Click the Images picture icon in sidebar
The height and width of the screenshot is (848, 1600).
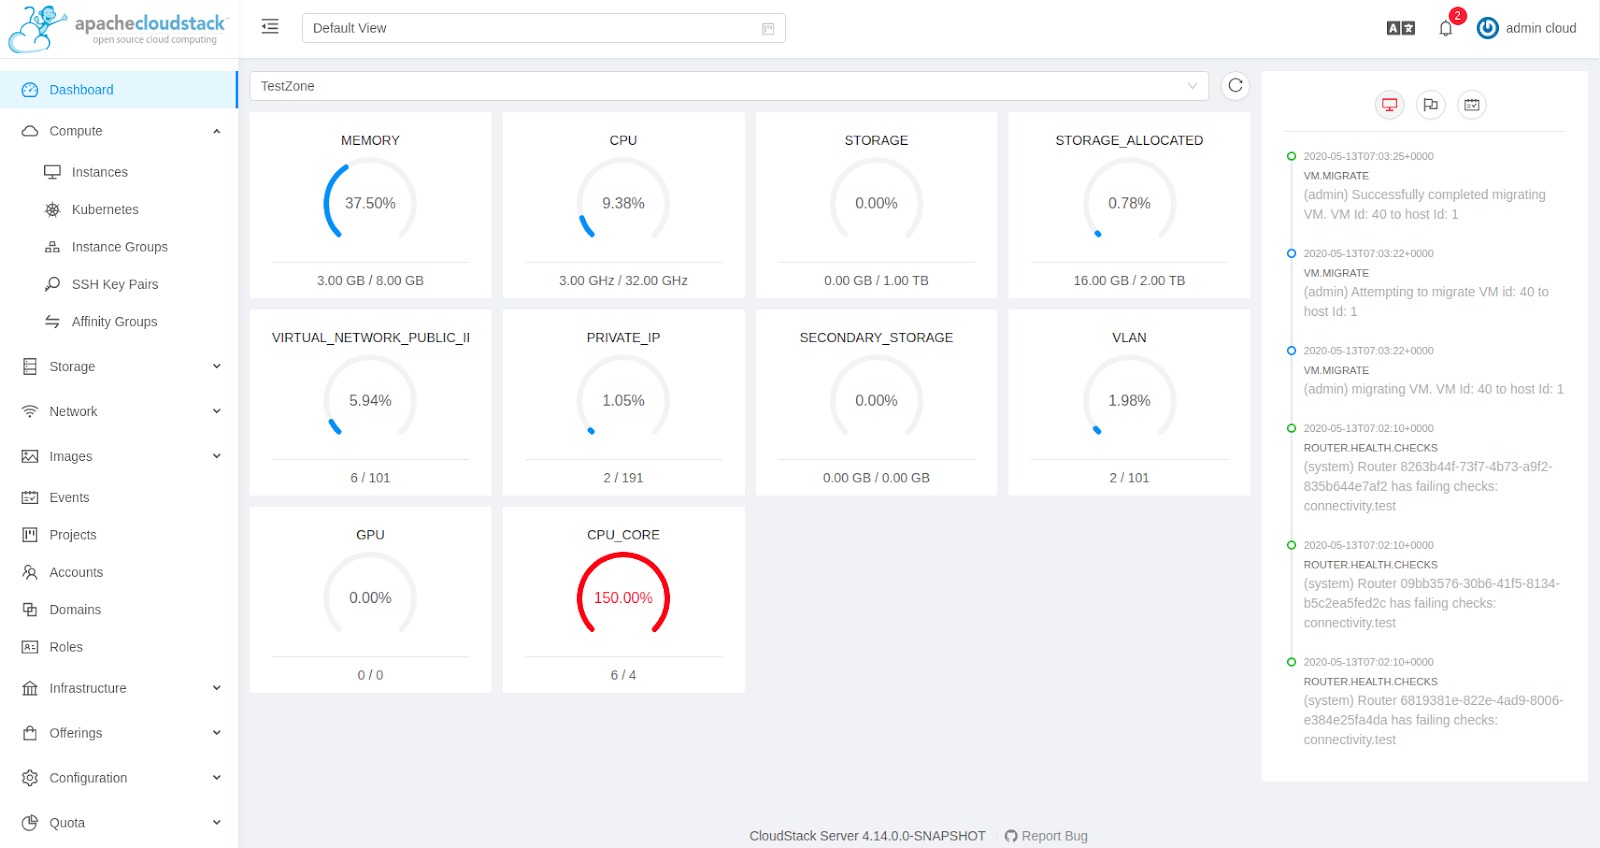tap(30, 456)
